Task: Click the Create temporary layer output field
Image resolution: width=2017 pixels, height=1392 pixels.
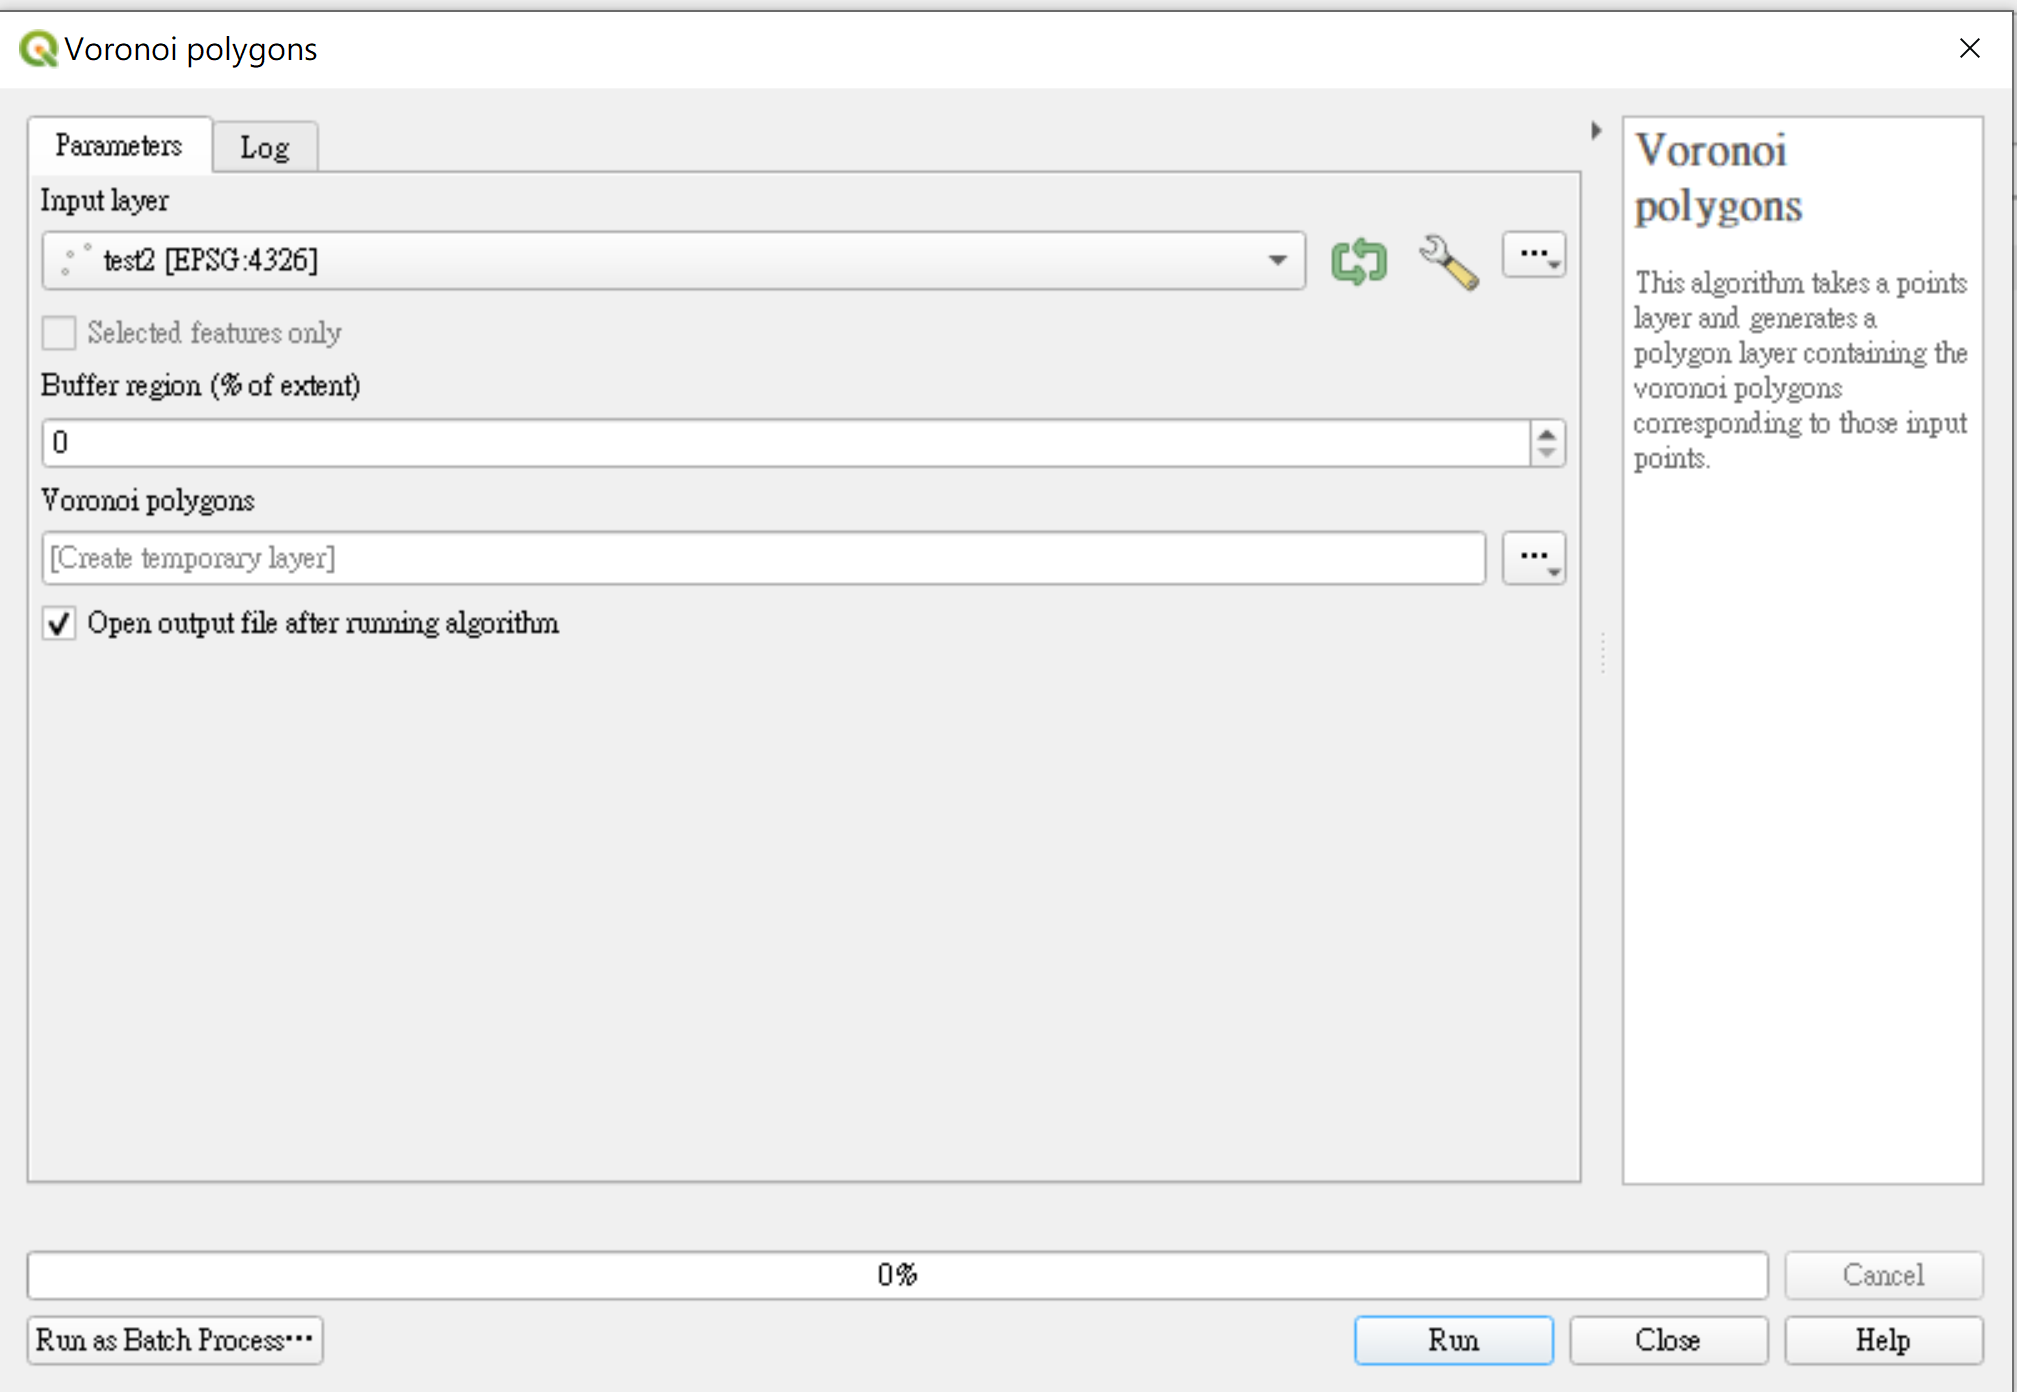Action: [763, 558]
